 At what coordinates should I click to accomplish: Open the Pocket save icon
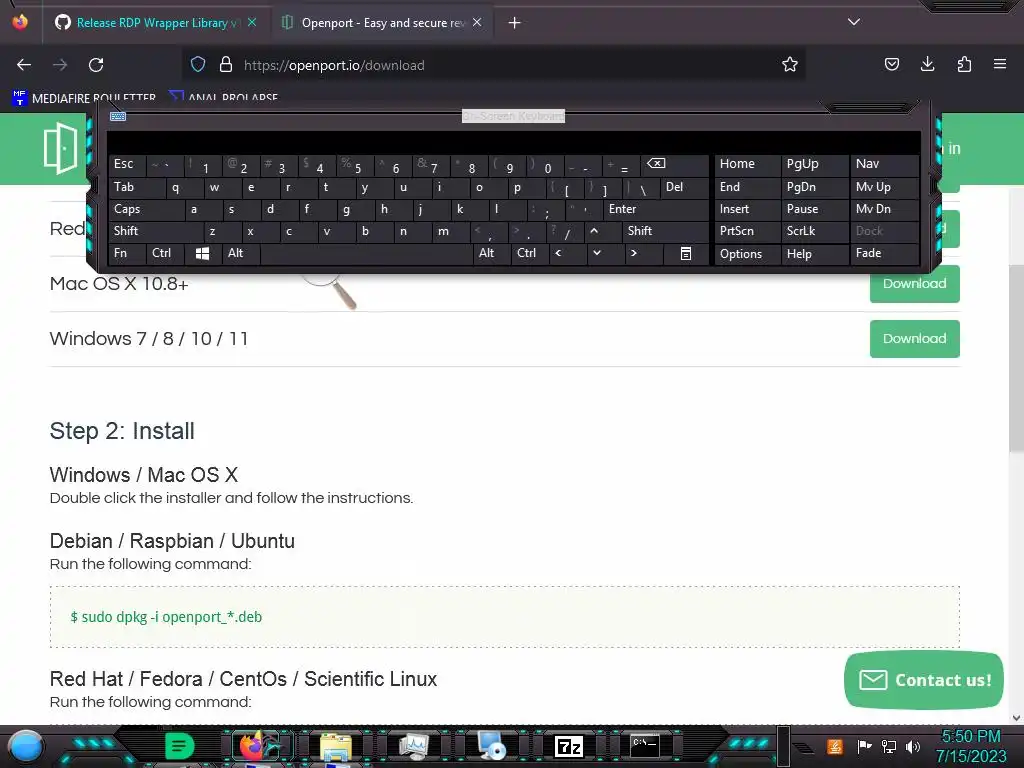891,65
